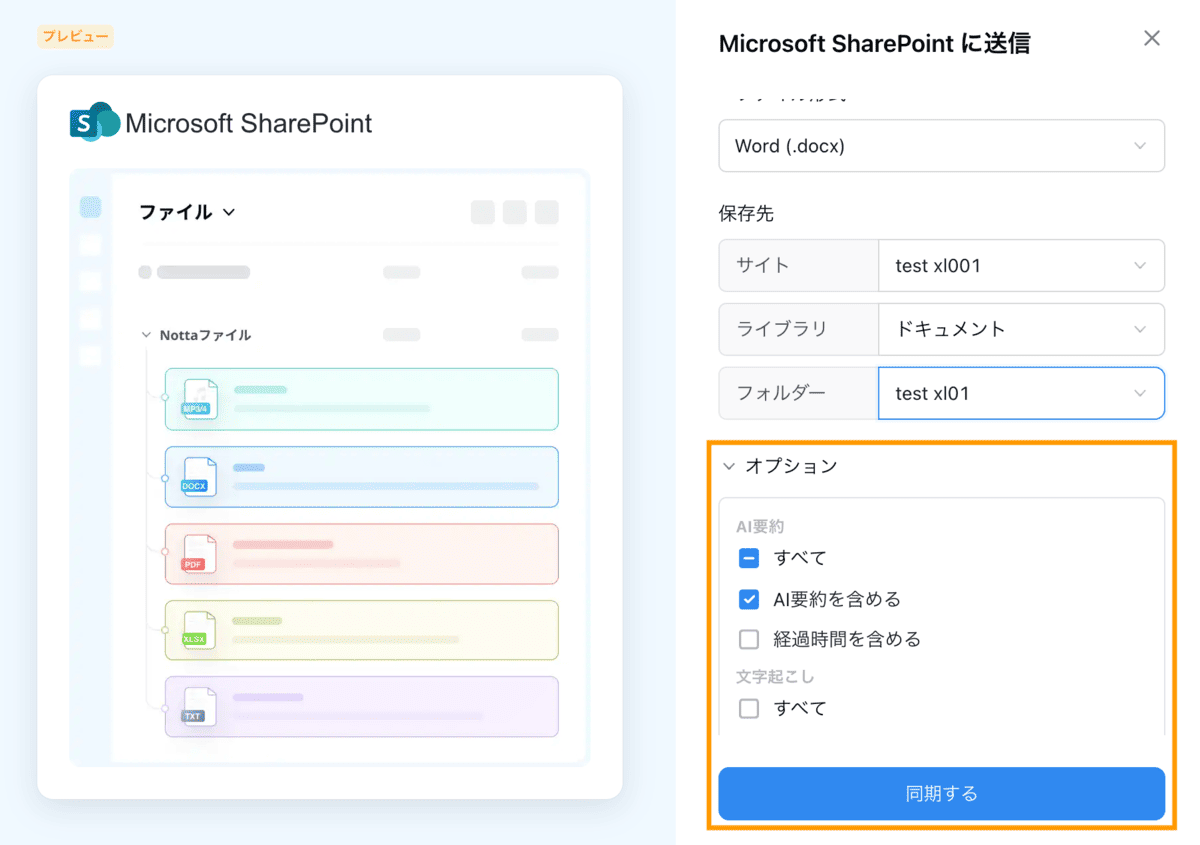Select the PDF file icon in preview
Screen dimensions: 1200x845
(199, 553)
